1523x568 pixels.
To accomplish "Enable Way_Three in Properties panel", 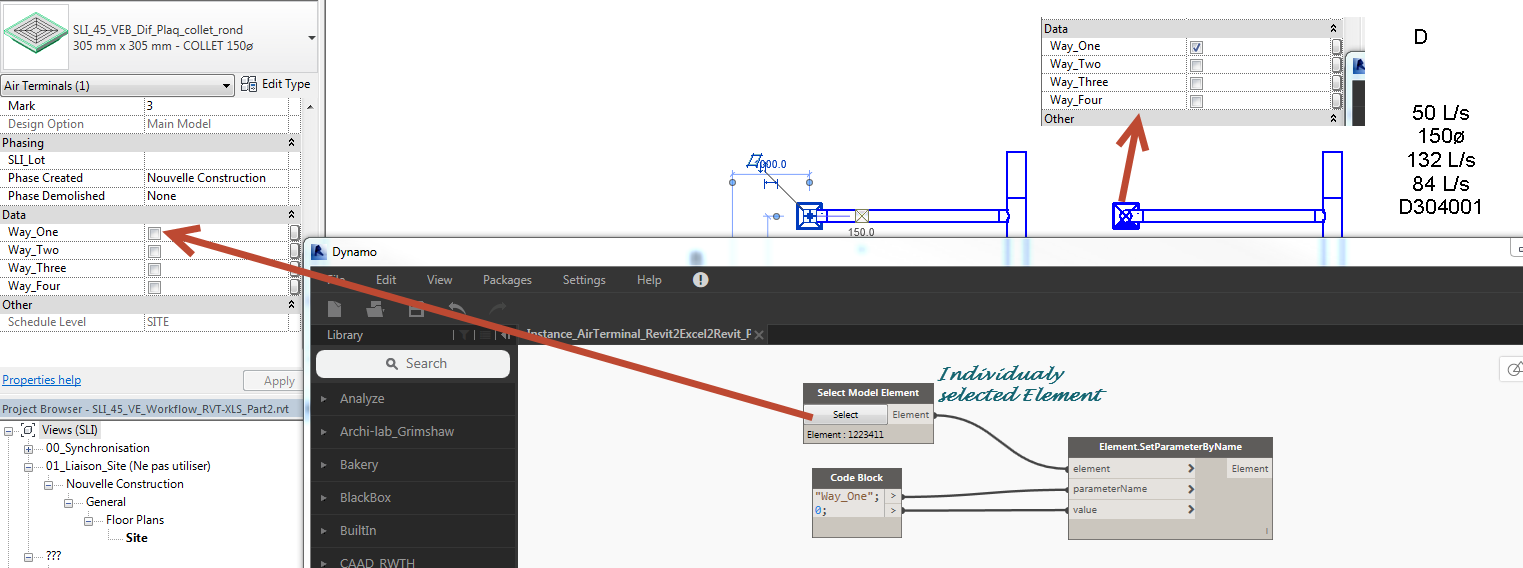I will (x=154, y=269).
